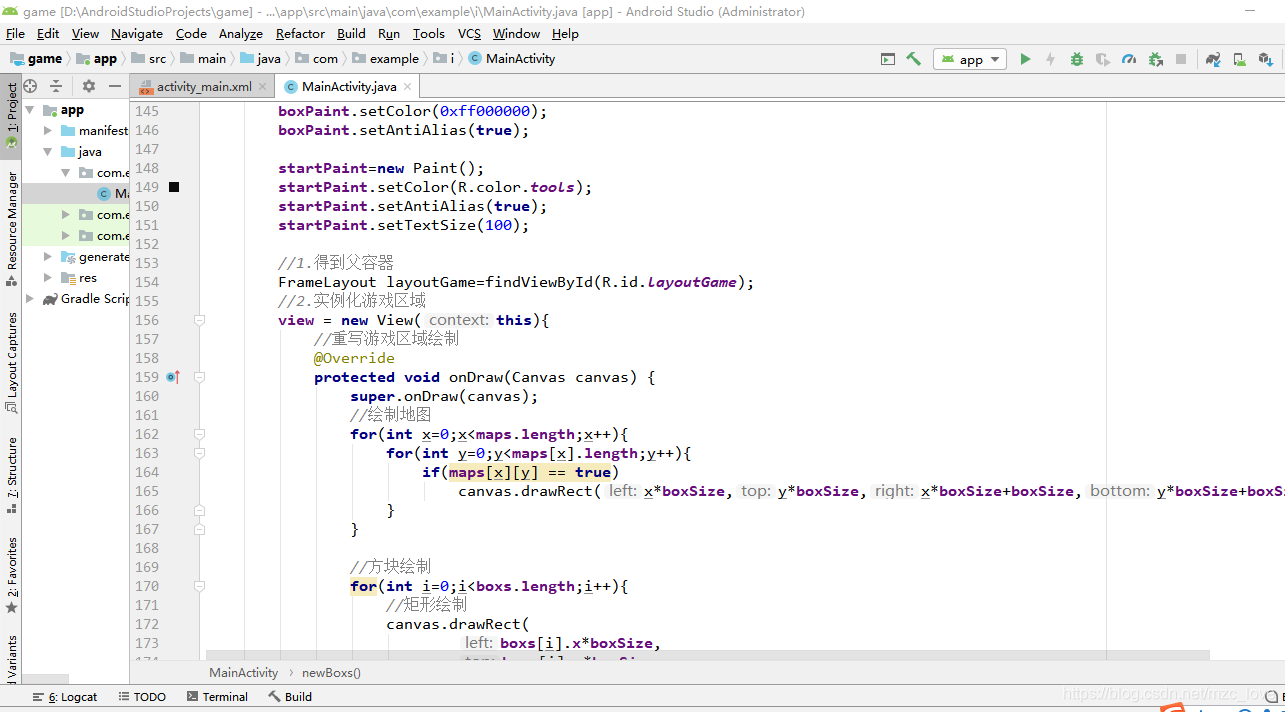Open the 6: Logcat tool window
This screenshot has width=1285, height=712.
tap(65, 697)
